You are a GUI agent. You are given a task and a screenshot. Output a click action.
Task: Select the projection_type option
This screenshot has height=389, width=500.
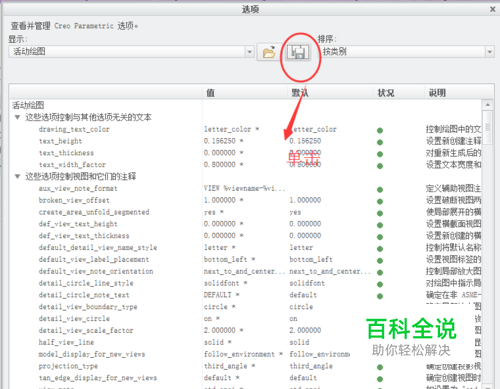click(68, 366)
